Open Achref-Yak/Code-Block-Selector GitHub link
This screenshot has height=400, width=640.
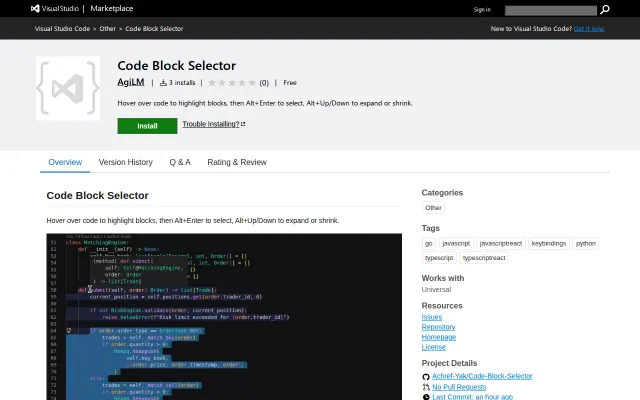point(482,376)
